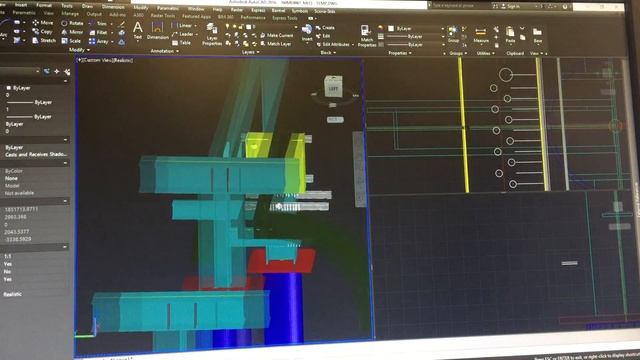Image resolution: width=640 pixels, height=360 pixels.
Task: Click Create block tool
Action: [325, 28]
